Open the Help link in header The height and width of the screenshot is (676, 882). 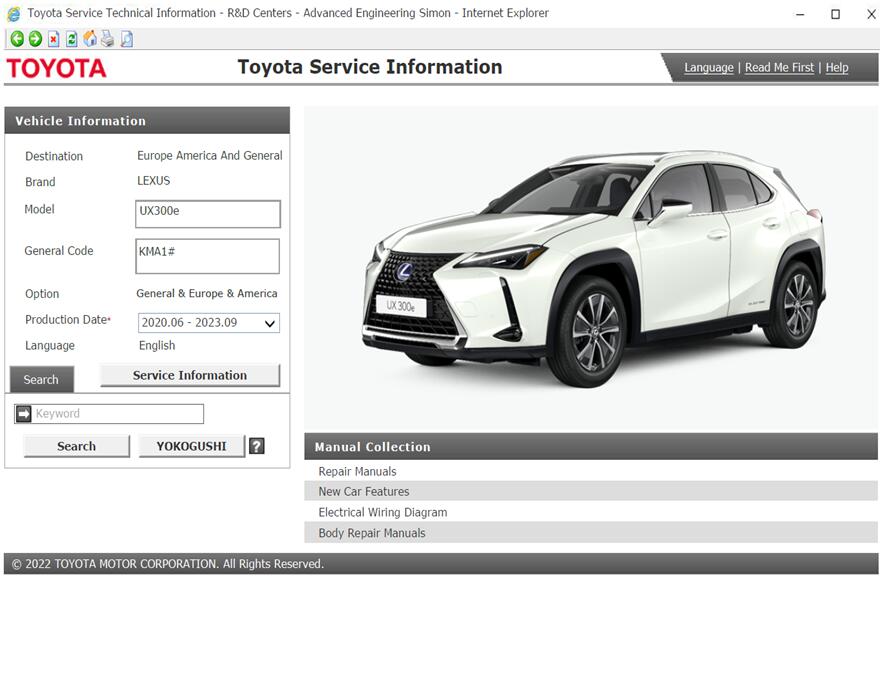tap(836, 67)
